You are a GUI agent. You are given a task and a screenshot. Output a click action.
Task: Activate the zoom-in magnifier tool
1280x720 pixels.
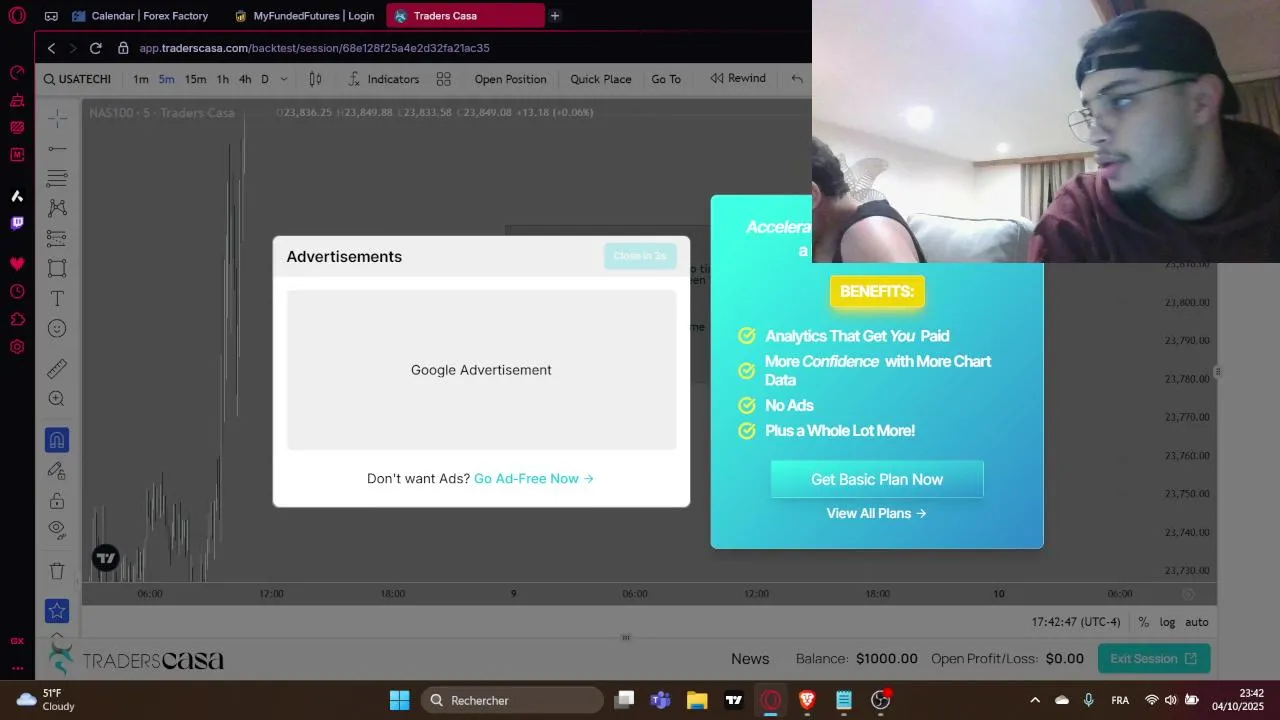tap(57, 399)
